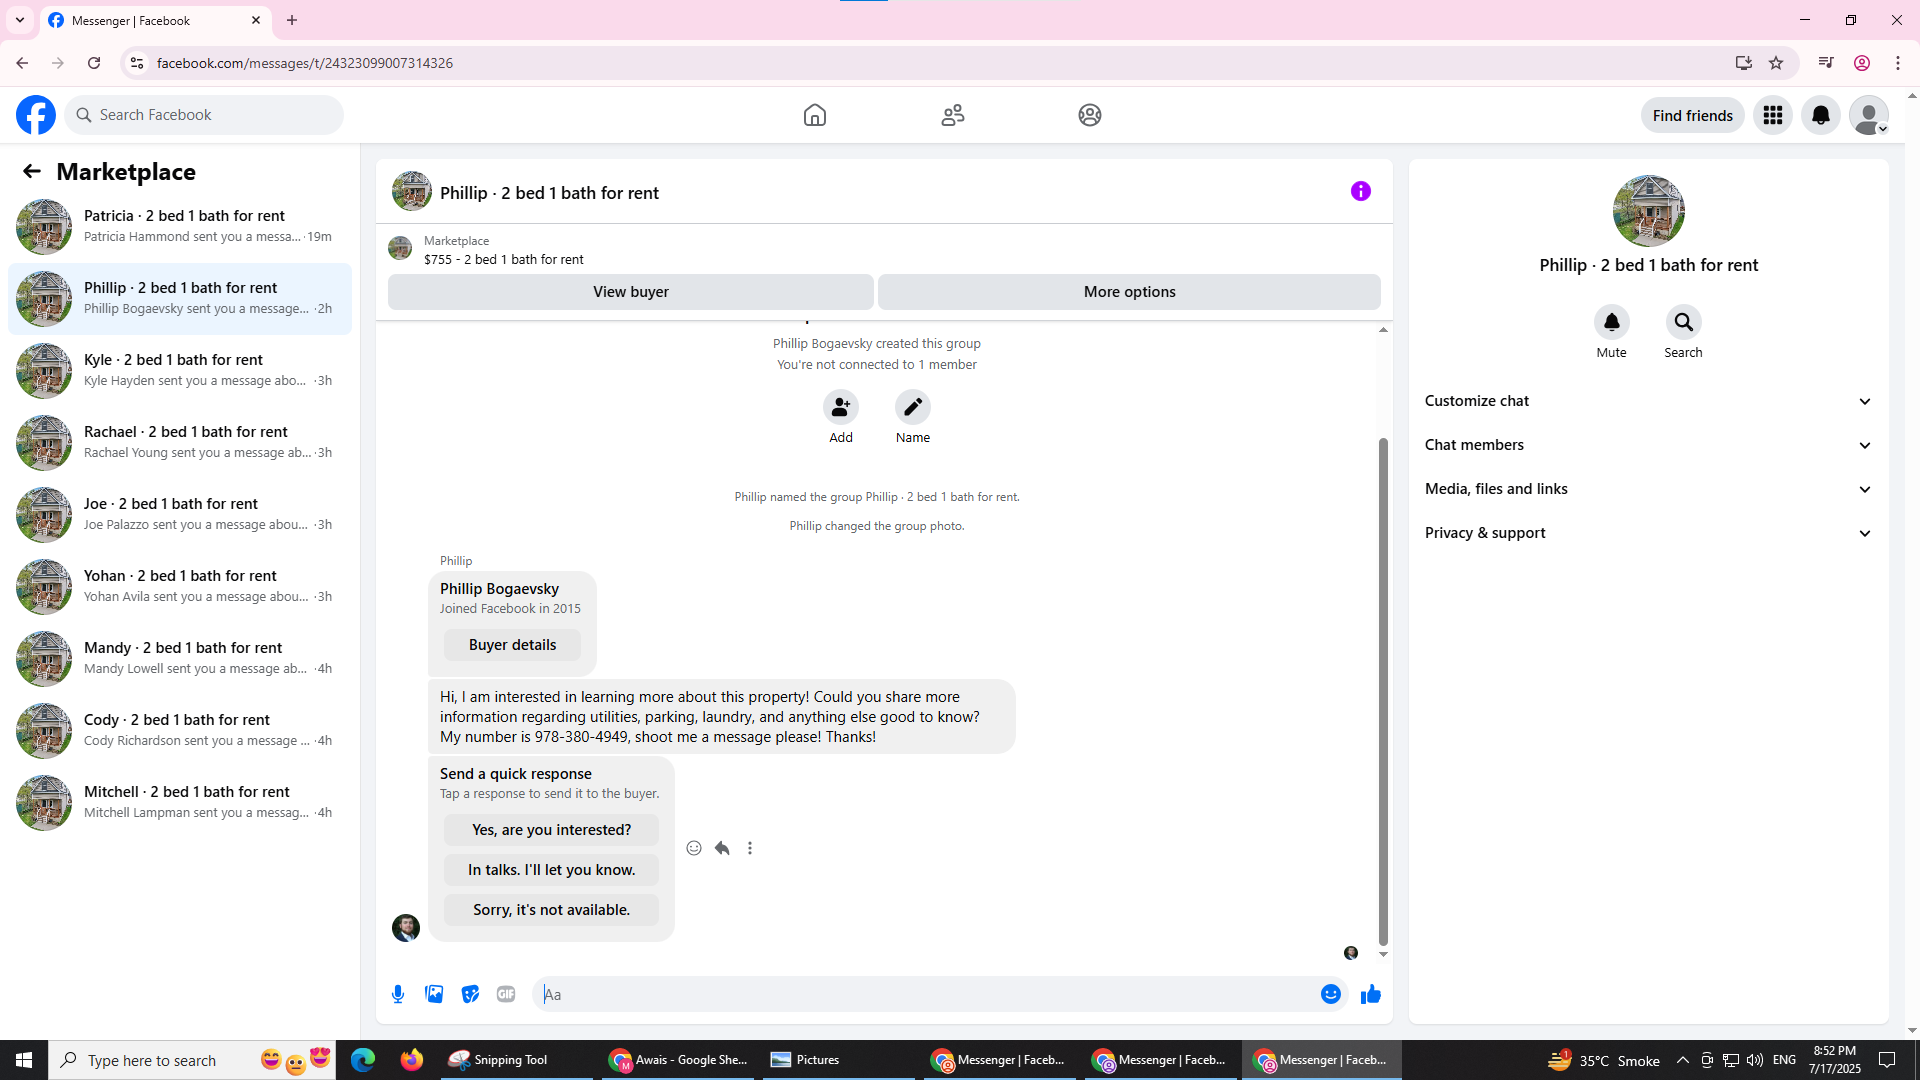Open Chrome's three-dot menu
The image size is (1920, 1080).
[x=1898, y=63]
